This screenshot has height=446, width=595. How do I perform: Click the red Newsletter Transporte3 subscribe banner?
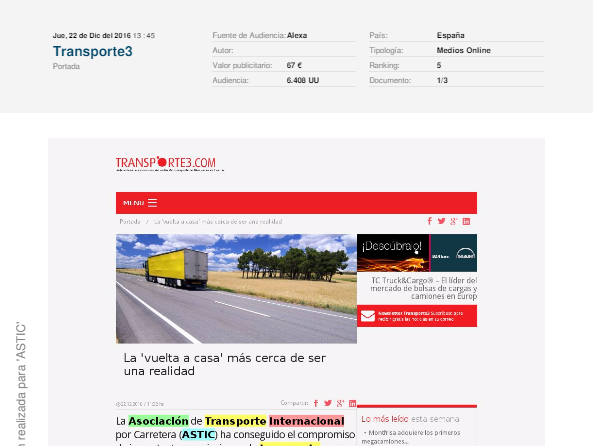(417, 316)
